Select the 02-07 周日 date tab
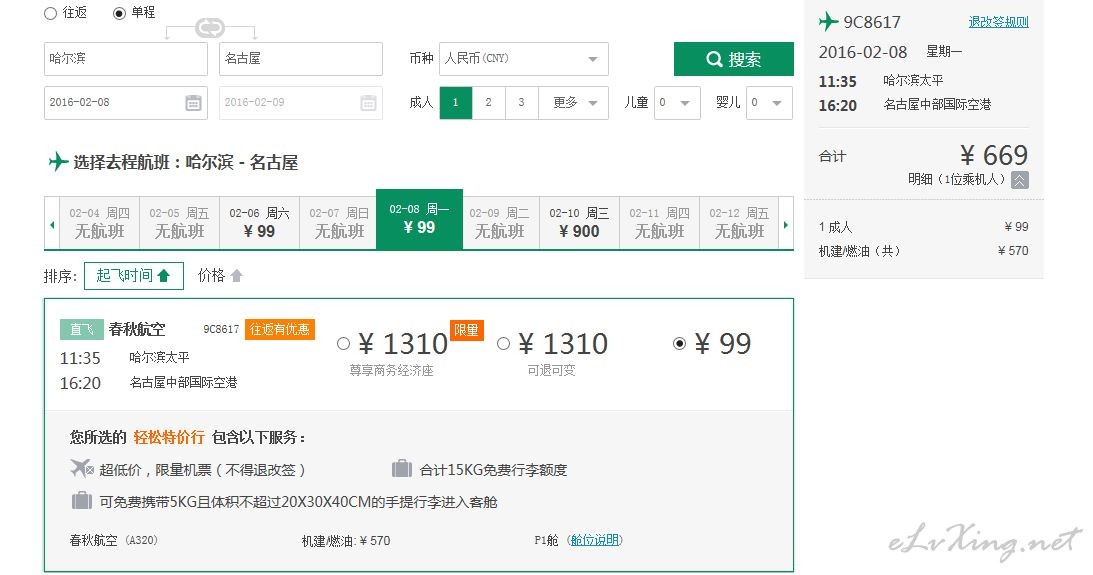The height and width of the screenshot is (575, 1093). 339,223
